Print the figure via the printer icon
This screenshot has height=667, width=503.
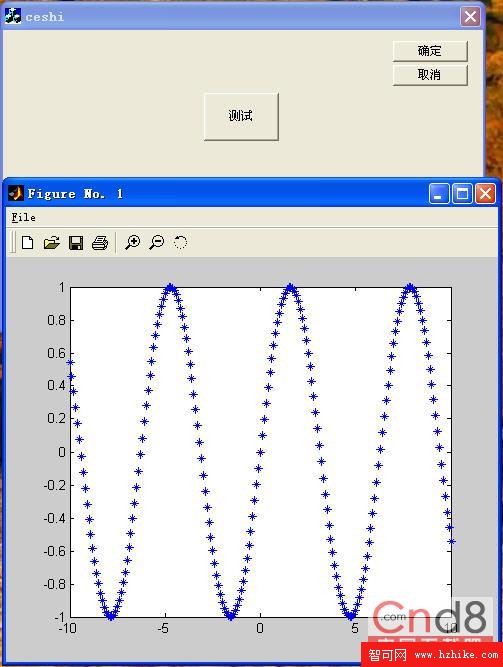pyautogui.click(x=100, y=243)
